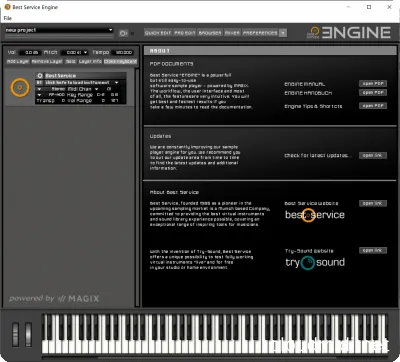The image size is (400, 362).
Task: Click the about icon next to Preferences
Action: pyautogui.click(x=283, y=33)
